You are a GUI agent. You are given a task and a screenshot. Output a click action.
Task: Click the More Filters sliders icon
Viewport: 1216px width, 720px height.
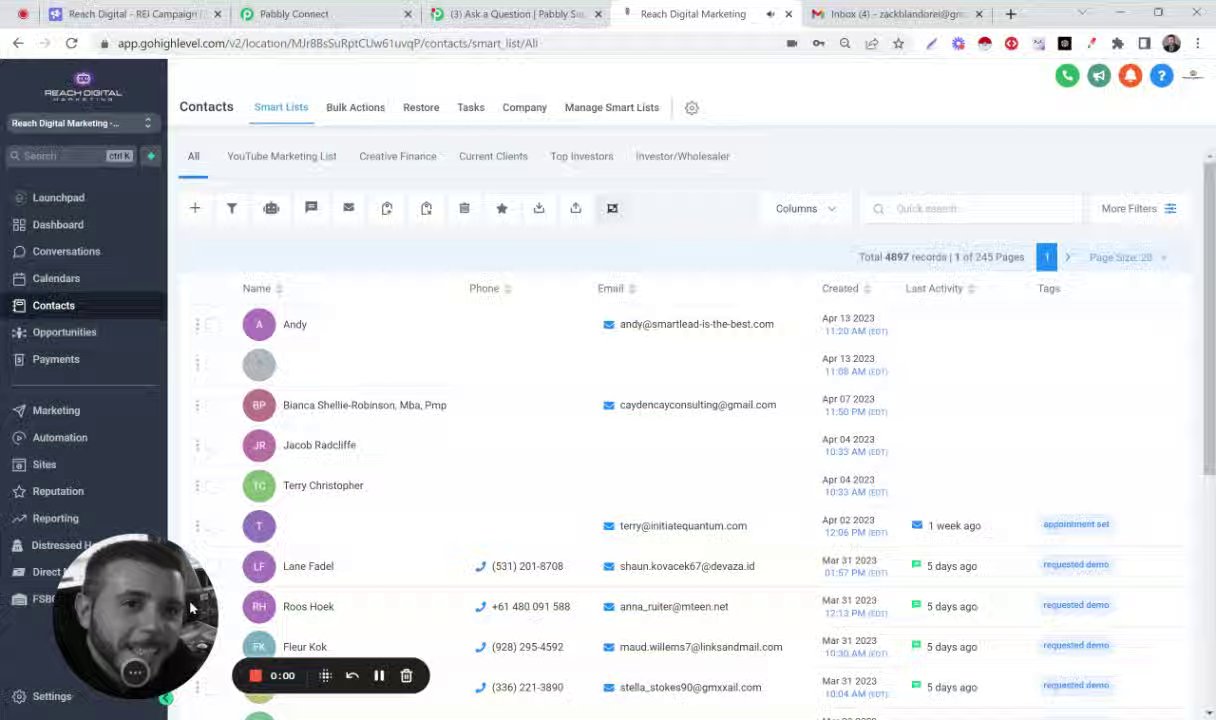click(1170, 209)
